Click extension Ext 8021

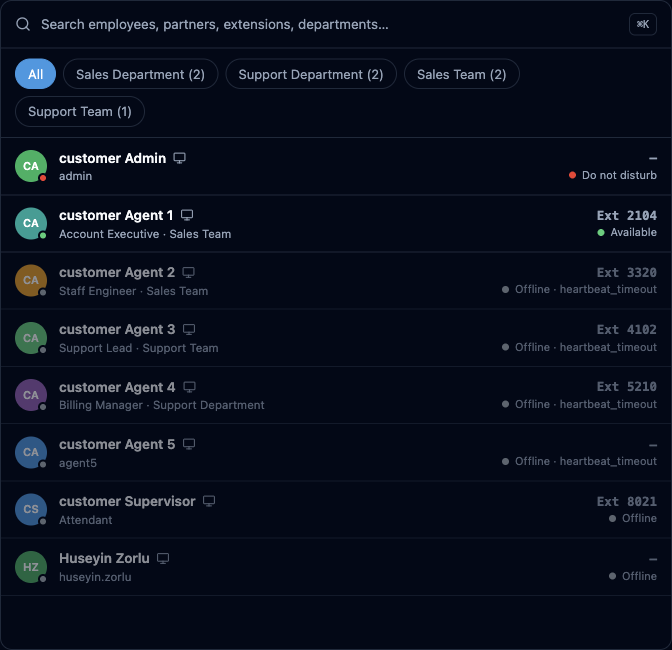tap(627, 501)
